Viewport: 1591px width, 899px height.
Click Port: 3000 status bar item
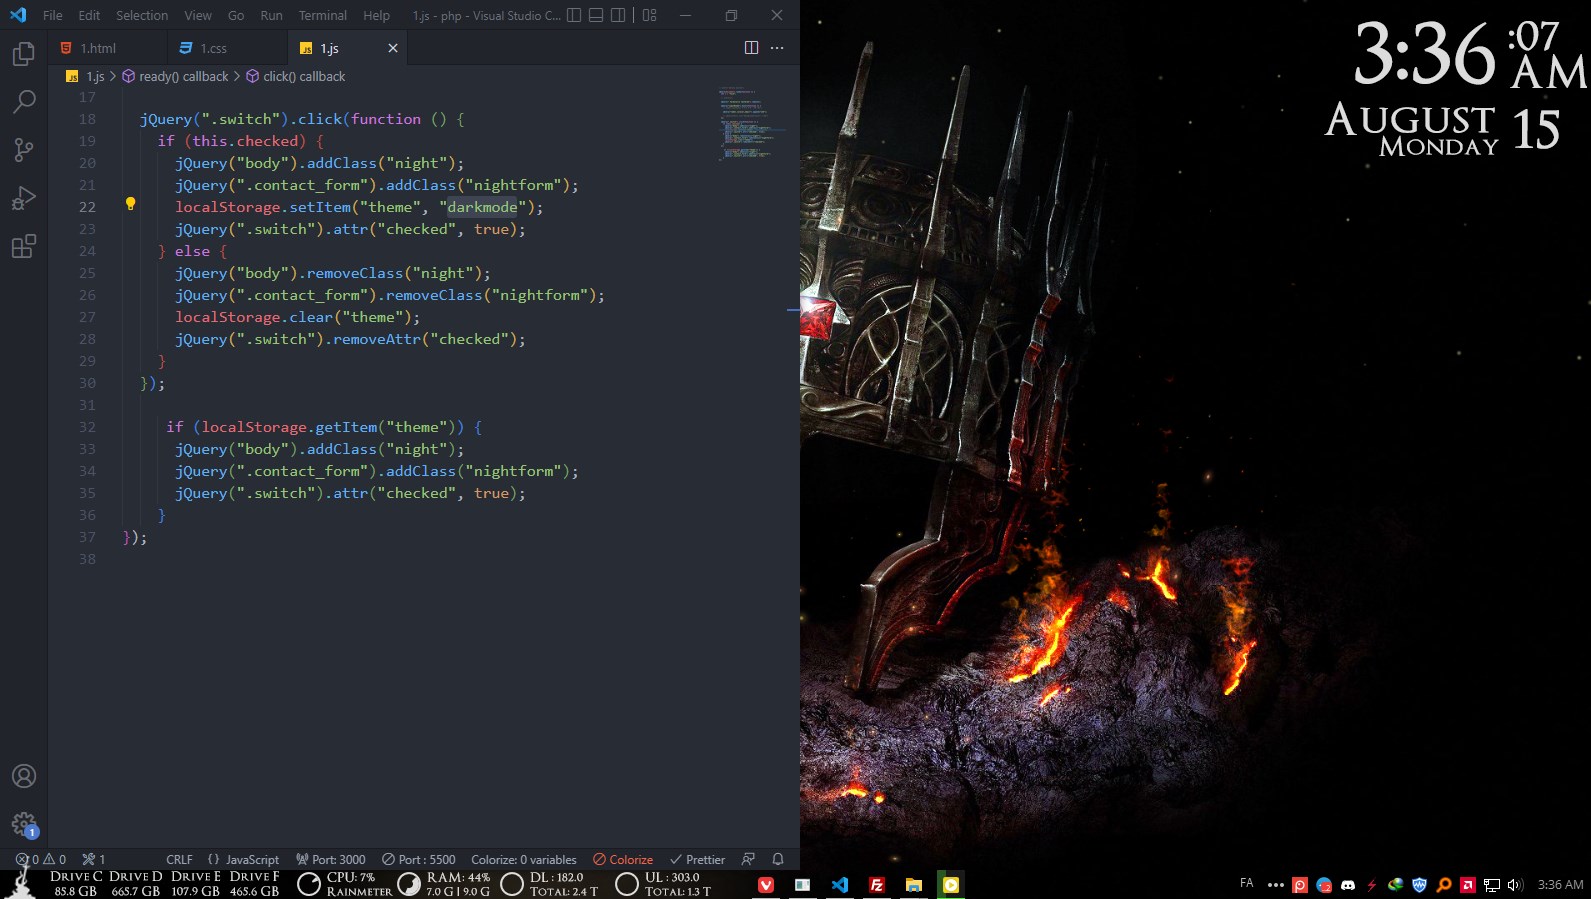coord(330,859)
